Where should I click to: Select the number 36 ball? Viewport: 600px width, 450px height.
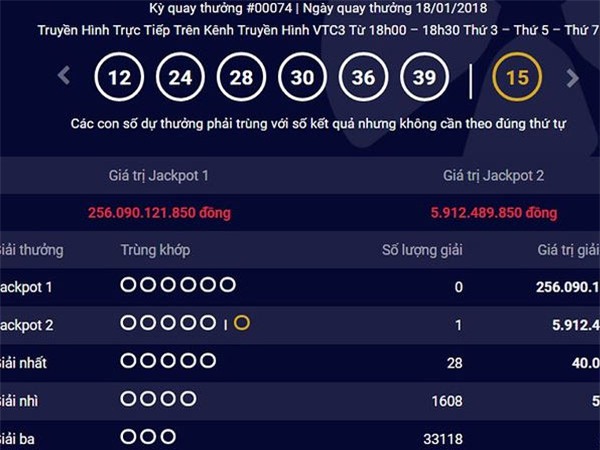coord(364,77)
